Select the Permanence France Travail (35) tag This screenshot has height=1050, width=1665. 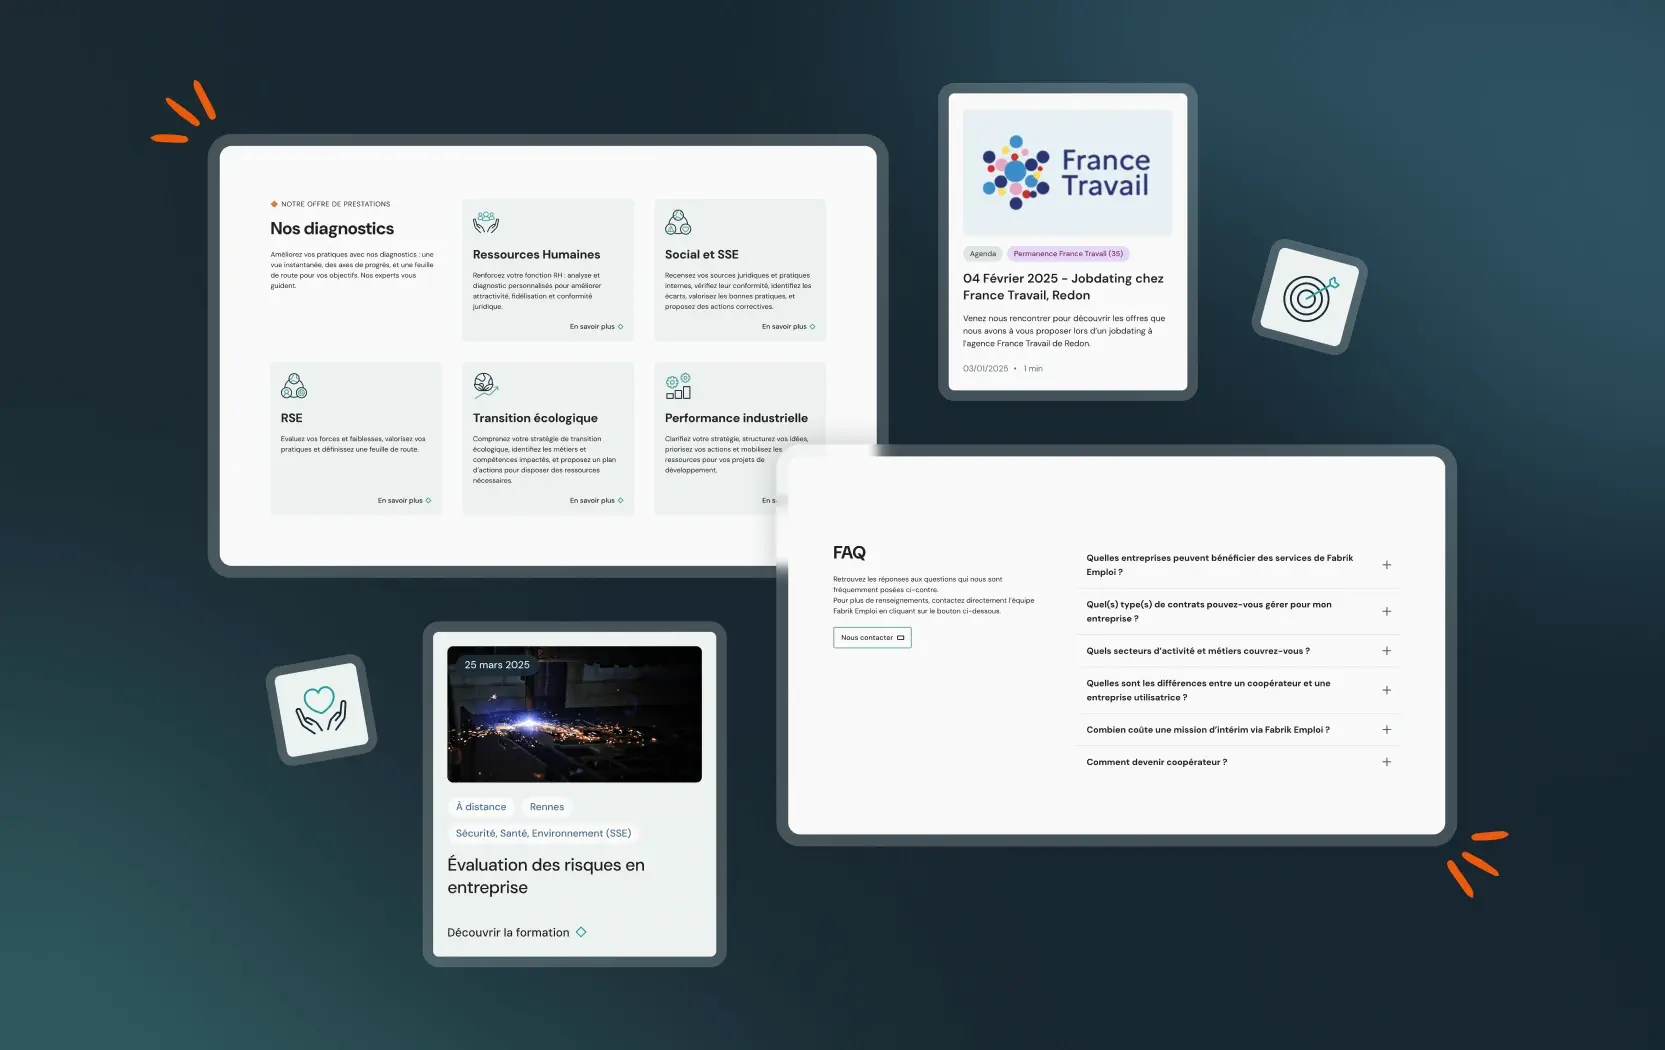(1068, 254)
